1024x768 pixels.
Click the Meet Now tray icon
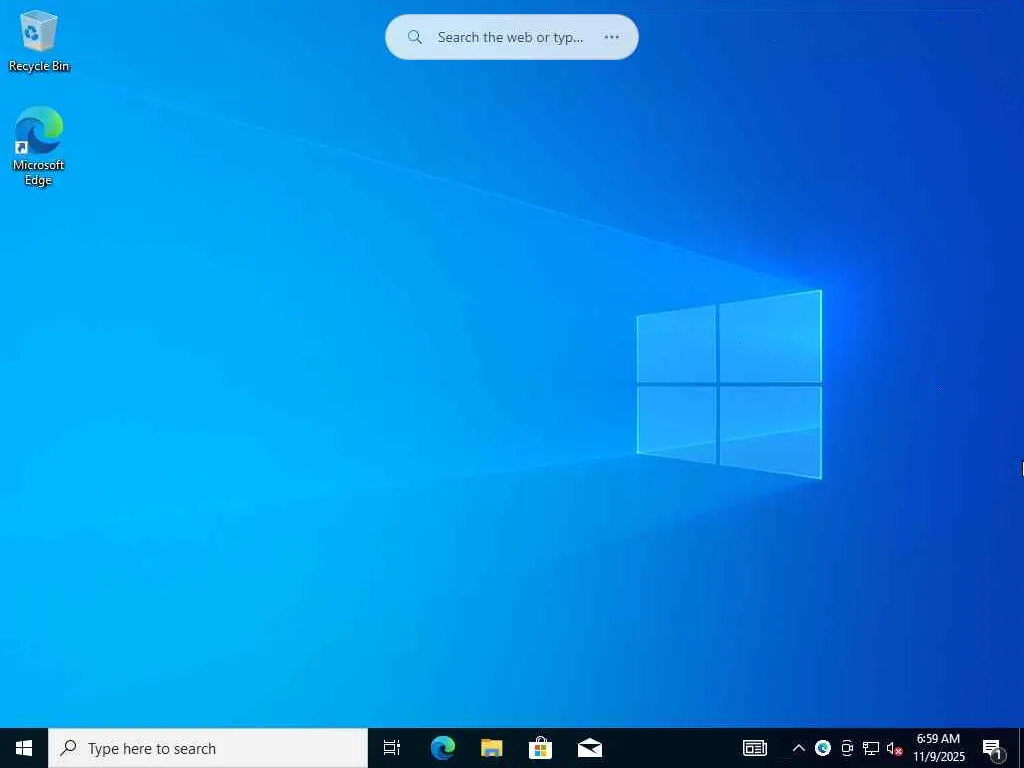pyautogui.click(x=847, y=748)
